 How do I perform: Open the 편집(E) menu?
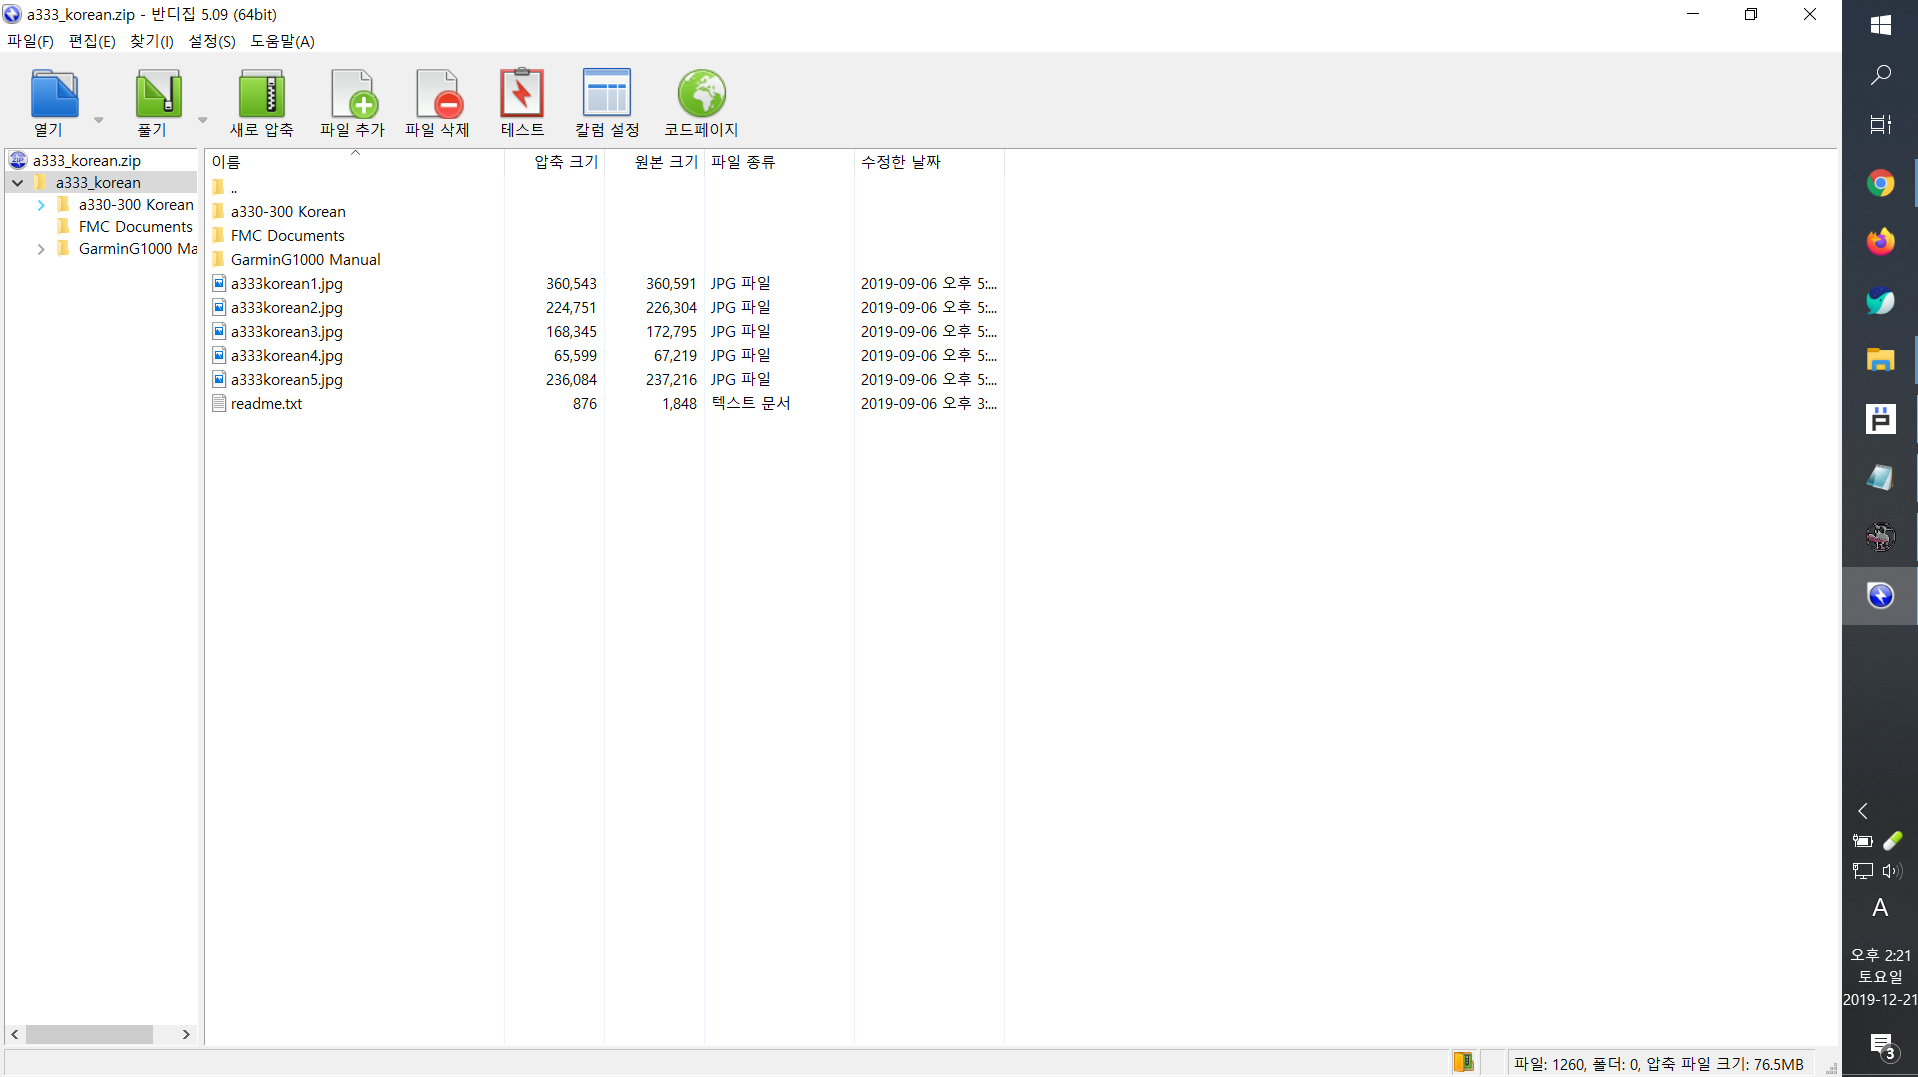[91, 41]
